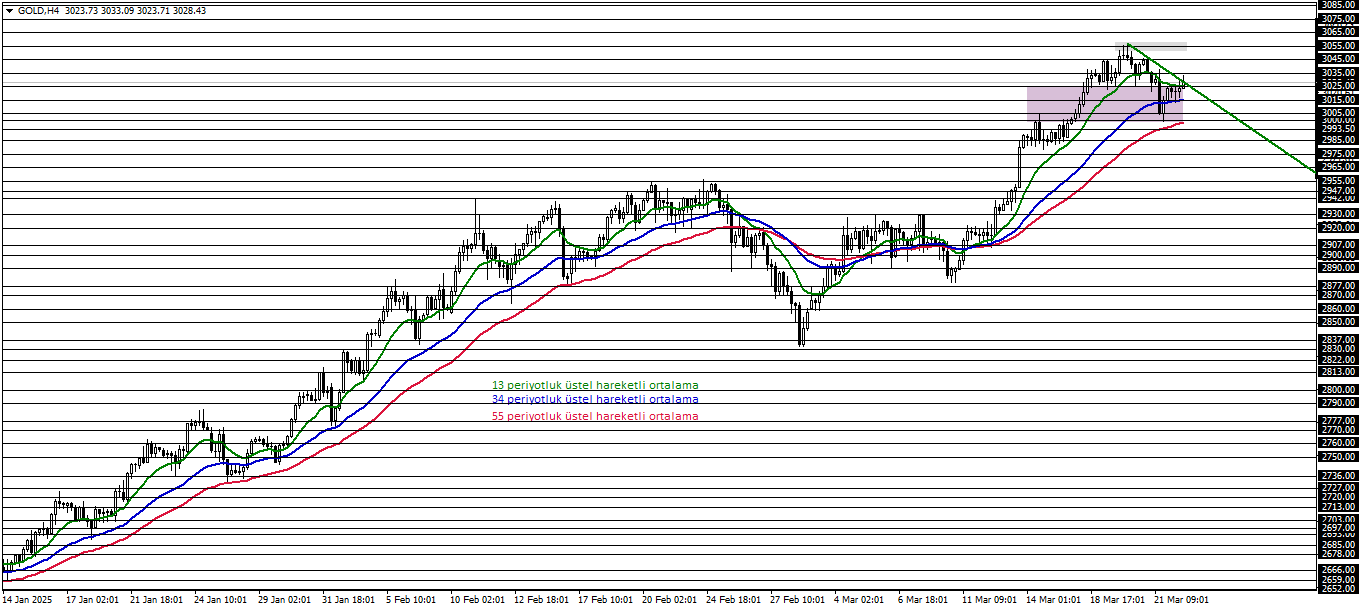Screen dimensions: 1362x611
Task: Click the 4 Mar 02:01 time label
Action: (x=859, y=600)
